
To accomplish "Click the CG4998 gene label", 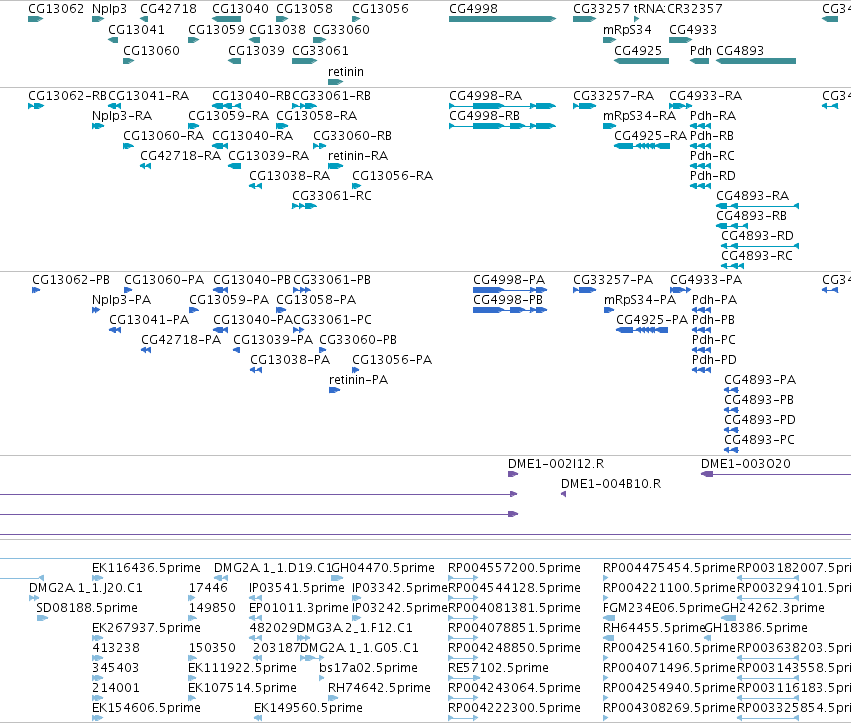I will coord(473,9).
